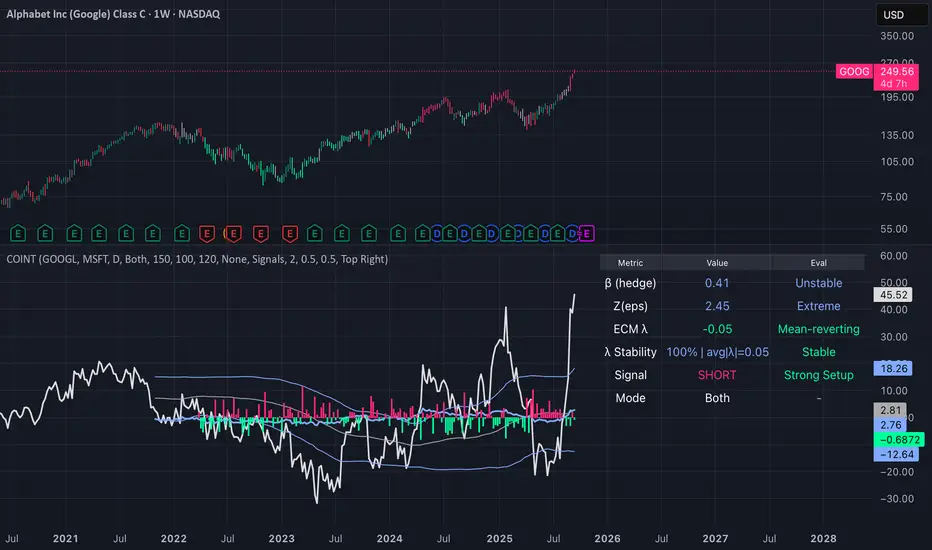The width and height of the screenshot is (932, 550).
Task: Select the chart title Alphabet Inc (Google) Class C
Action: (76, 14)
